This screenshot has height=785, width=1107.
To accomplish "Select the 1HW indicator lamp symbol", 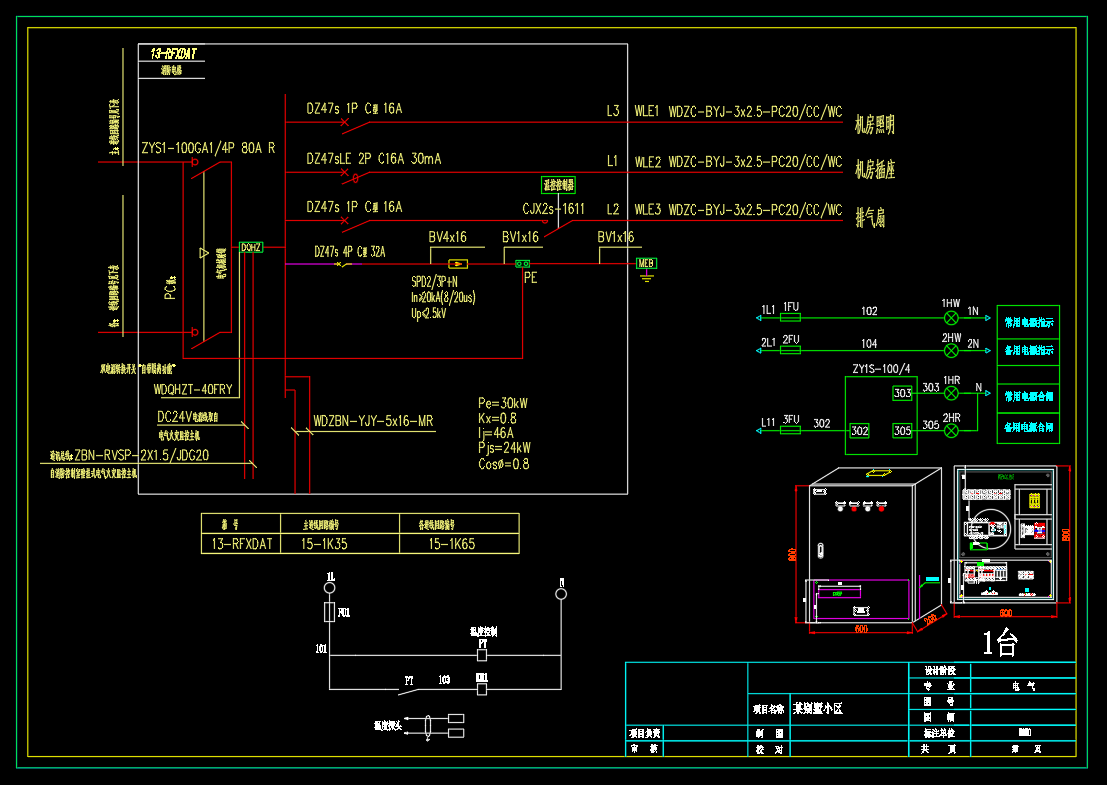I will click(x=951, y=318).
